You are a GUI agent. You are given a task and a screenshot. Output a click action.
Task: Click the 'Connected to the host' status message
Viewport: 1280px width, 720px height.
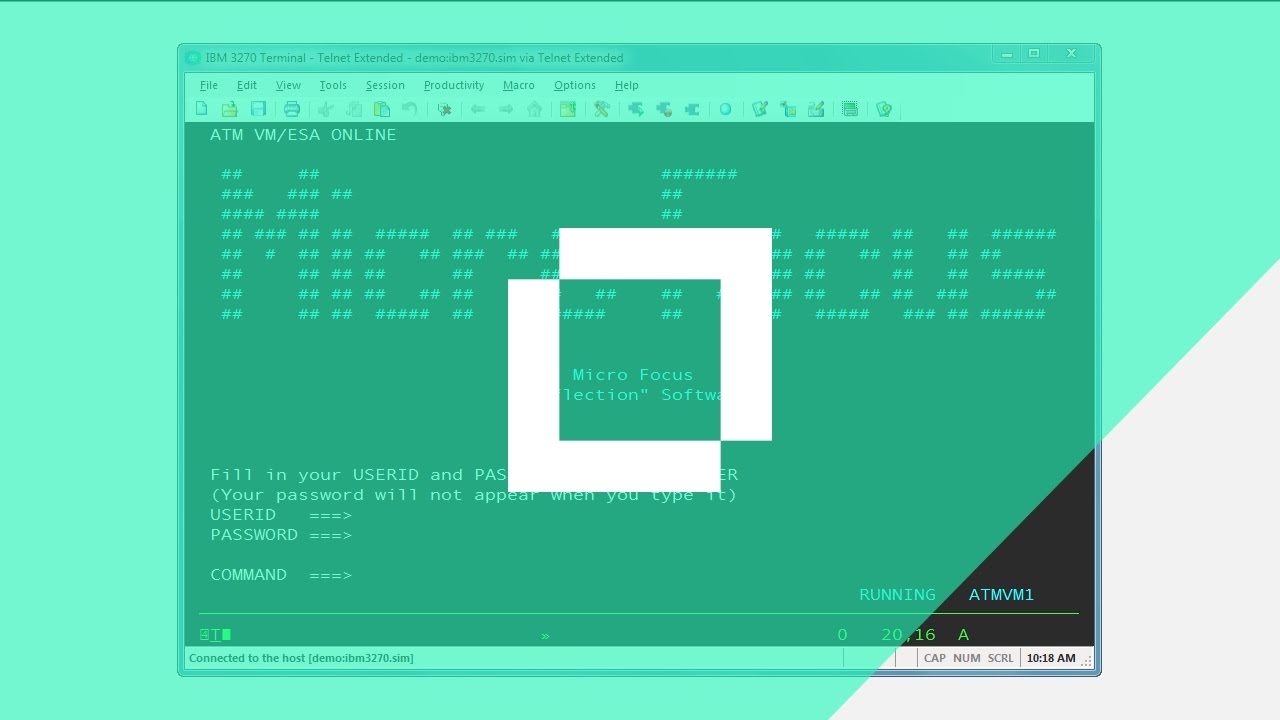tap(301, 658)
